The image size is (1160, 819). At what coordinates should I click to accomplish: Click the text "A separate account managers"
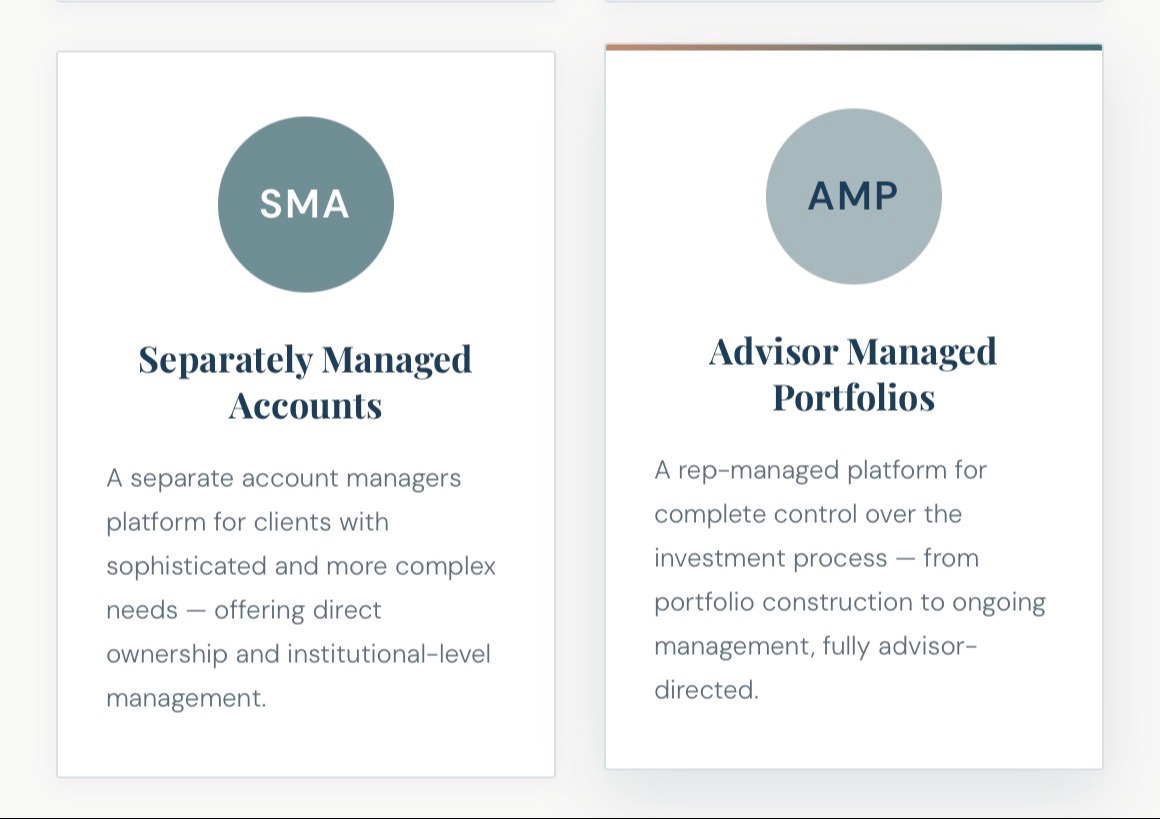click(x=284, y=478)
